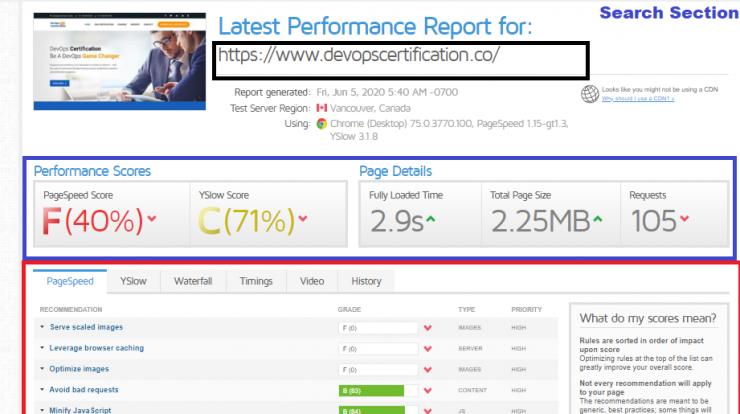Click red down chevron in Optimize images row
Screen dimensions: 740x414
click(428, 370)
